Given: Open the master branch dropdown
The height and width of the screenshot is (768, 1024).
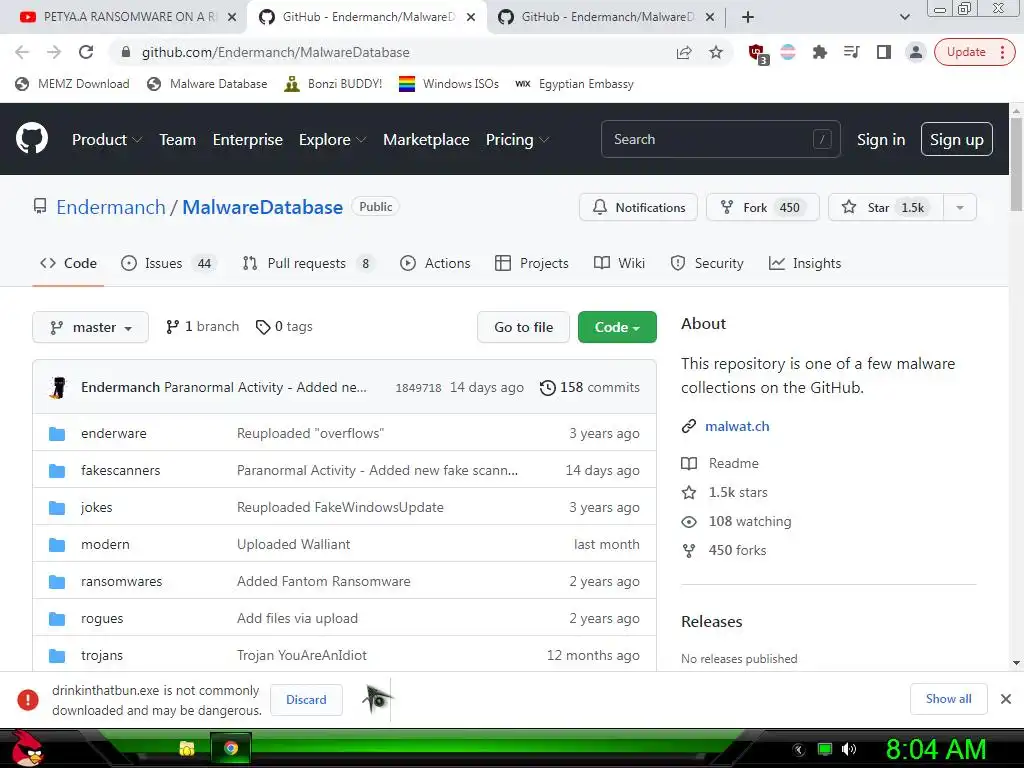Looking at the screenshot, I should (90, 327).
